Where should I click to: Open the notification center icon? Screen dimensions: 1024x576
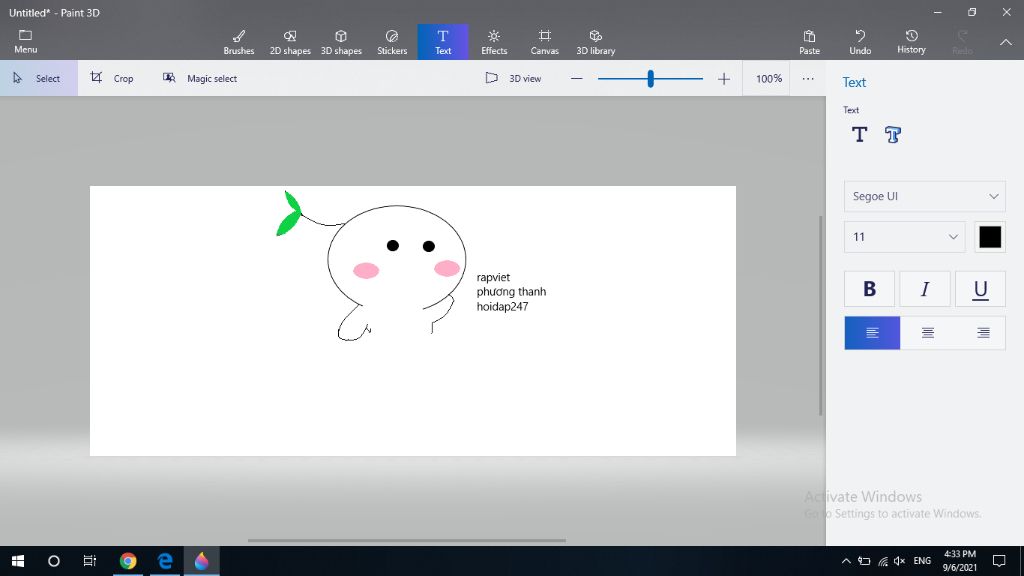point(999,561)
